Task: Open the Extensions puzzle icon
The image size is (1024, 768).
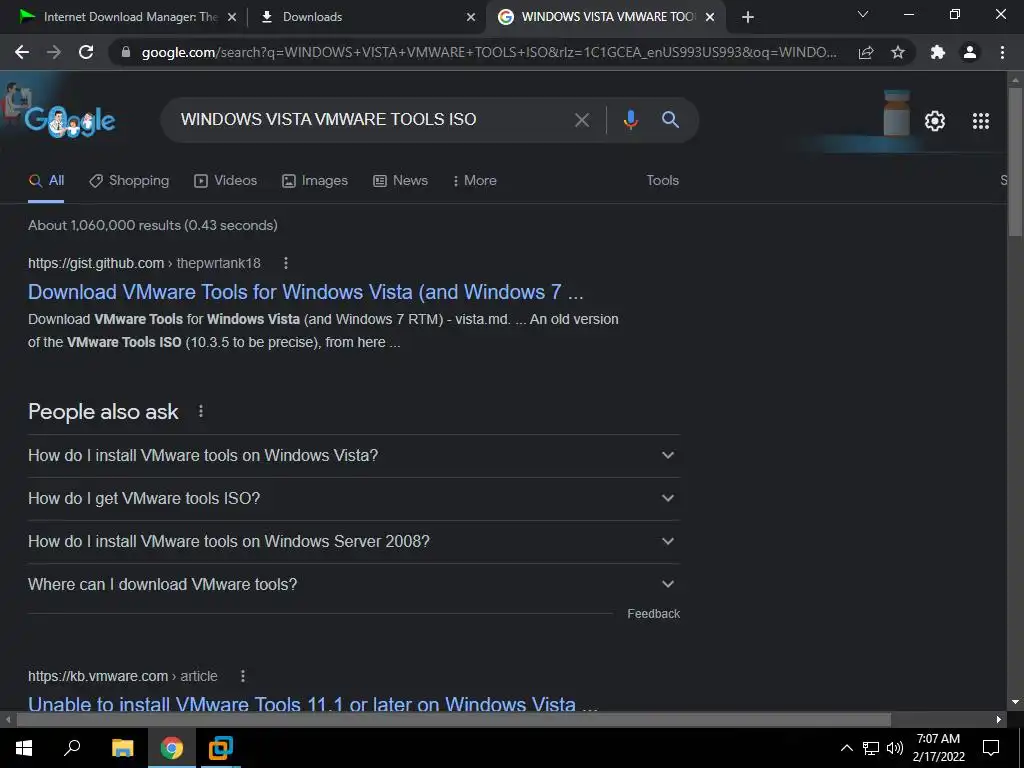Action: (938, 52)
